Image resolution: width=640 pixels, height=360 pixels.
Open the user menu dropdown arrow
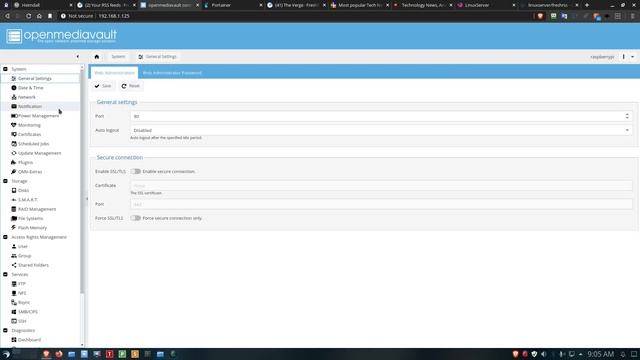(633, 57)
